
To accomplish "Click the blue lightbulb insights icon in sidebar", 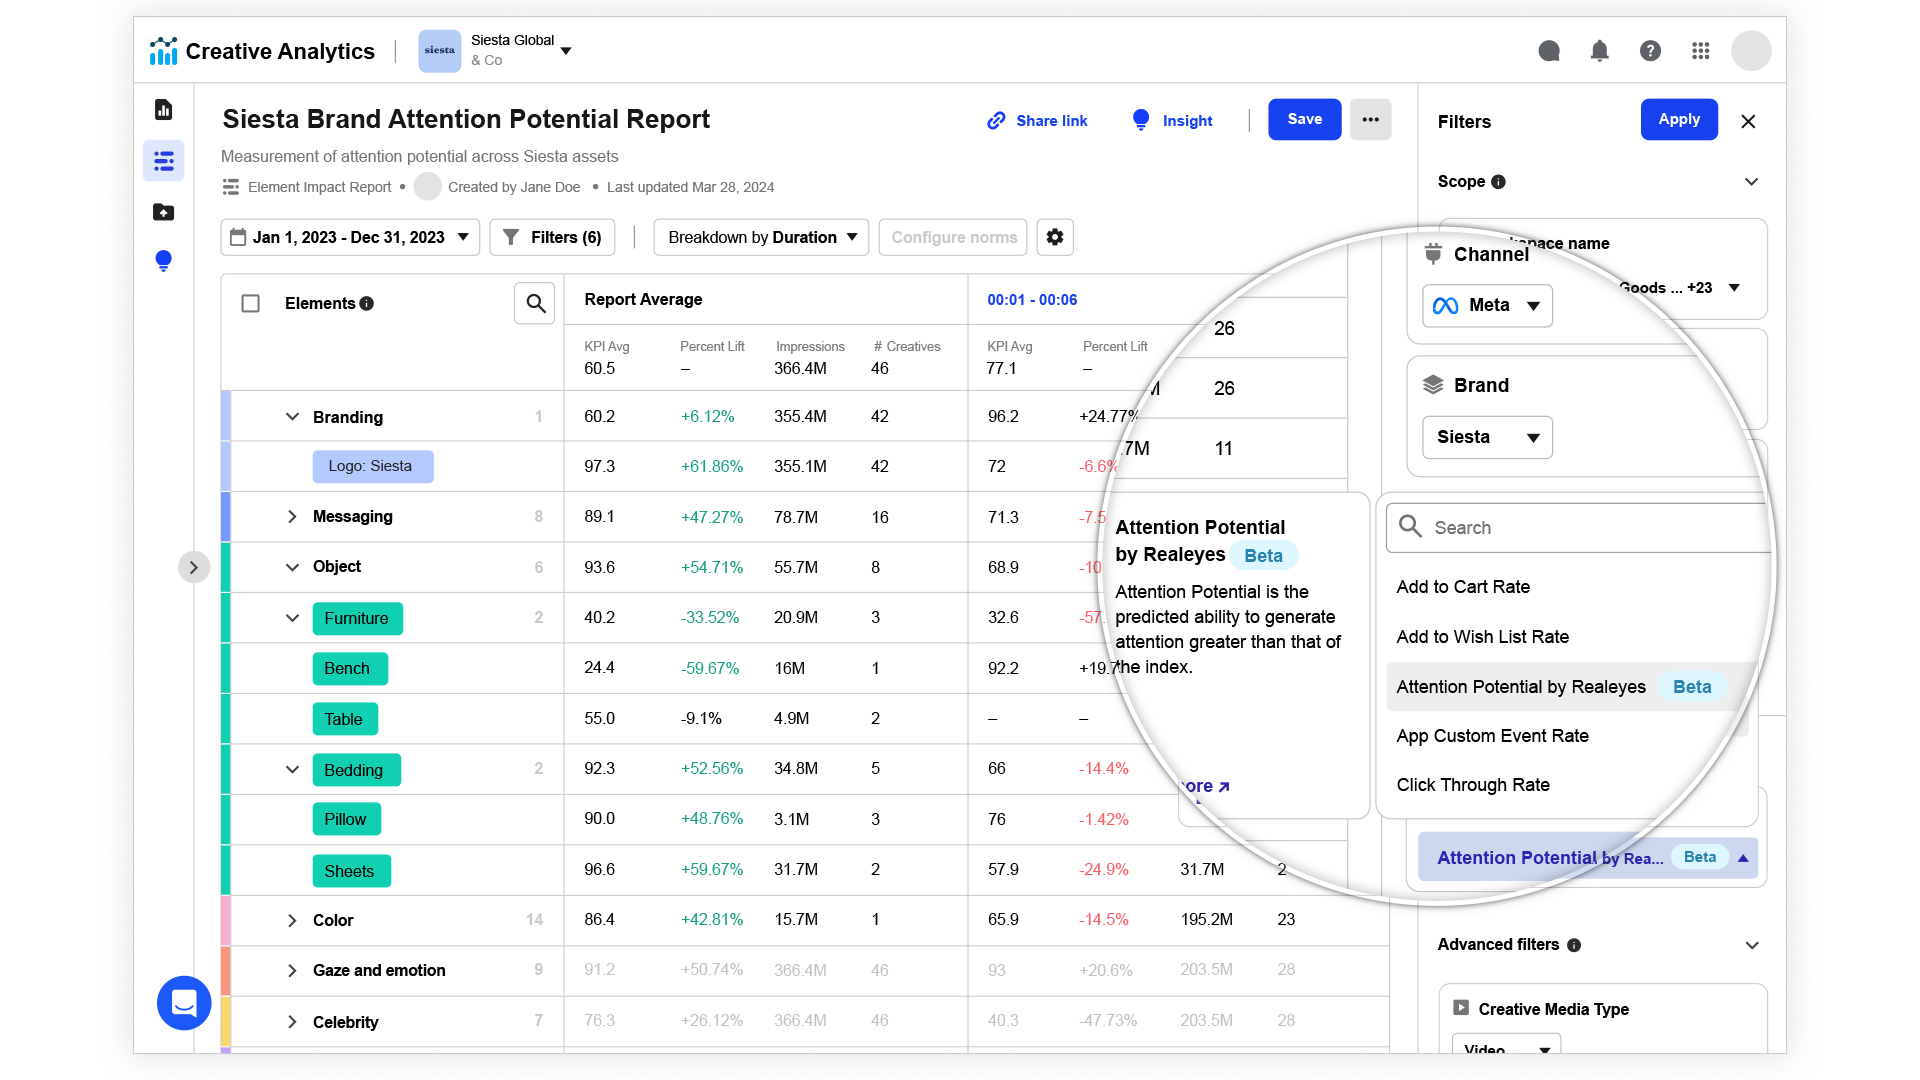I will [163, 260].
